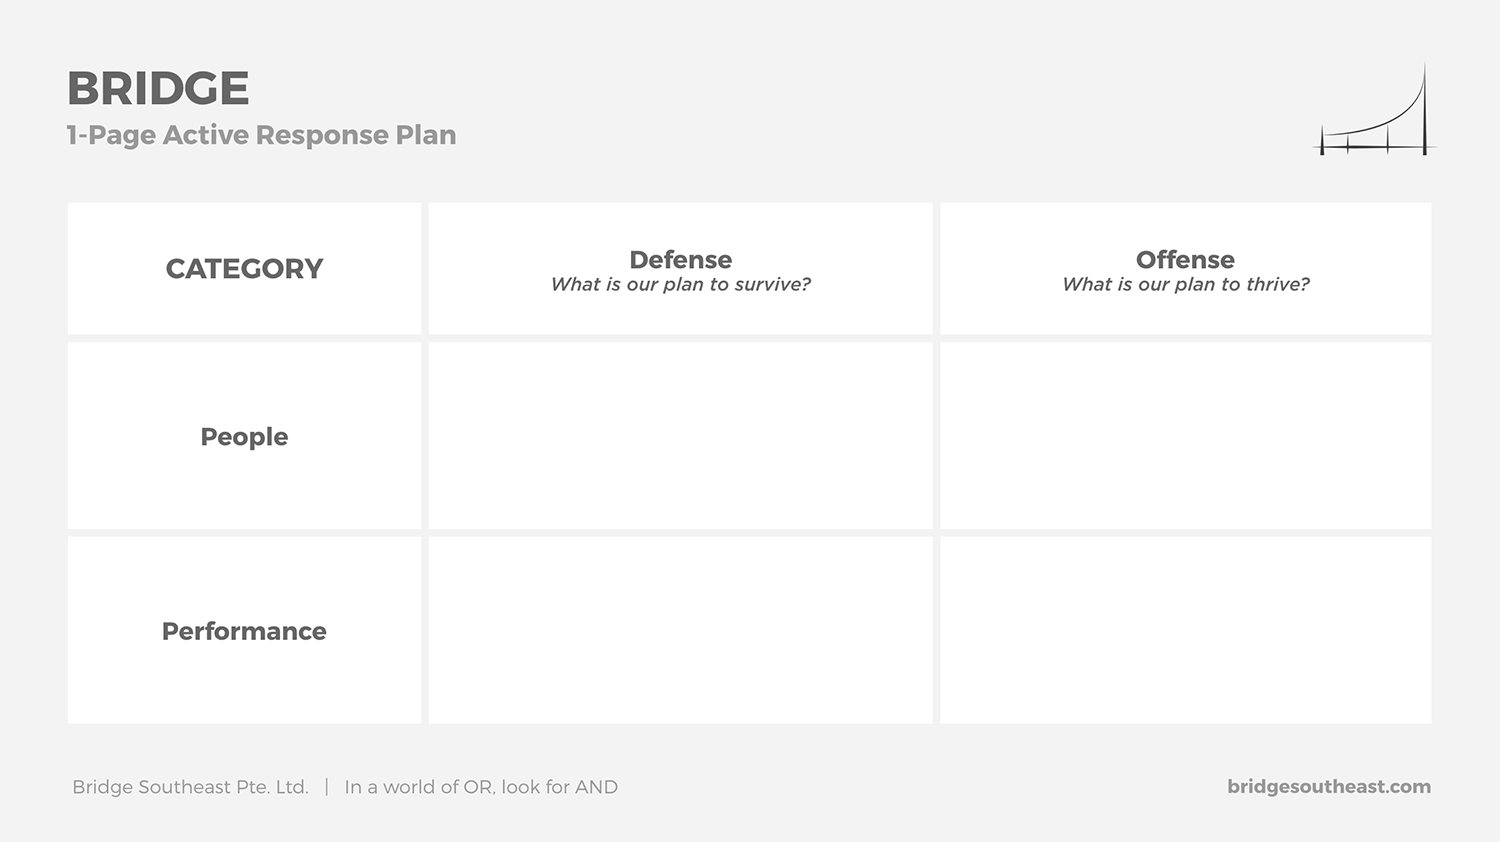Select the 1-Page Active Response Plan subtitle
The height and width of the screenshot is (842, 1500).
[261, 135]
